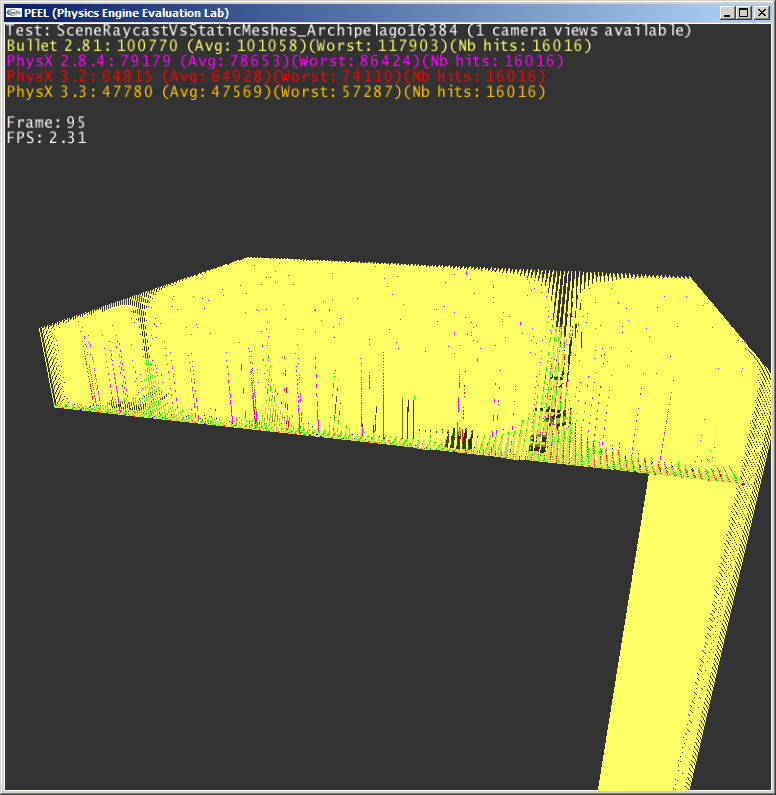Minimize the PEEL window

coord(727,13)
